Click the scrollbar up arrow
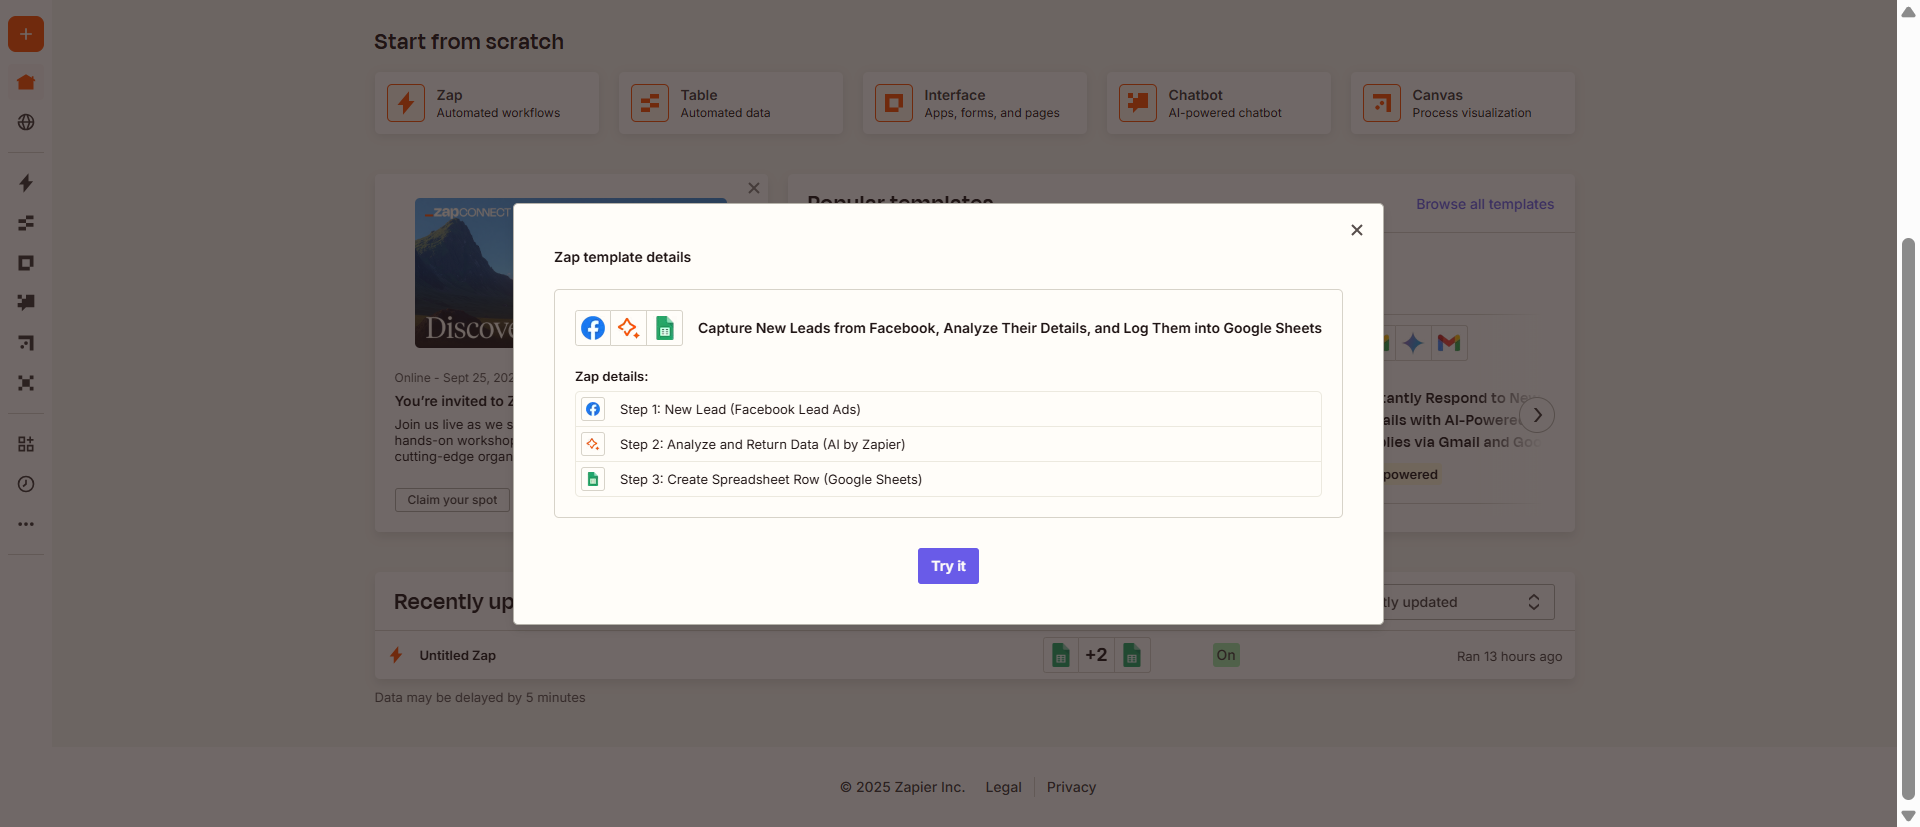Screen dimensions: 1920x827 pyautogui.click(x=1908, y=11)
